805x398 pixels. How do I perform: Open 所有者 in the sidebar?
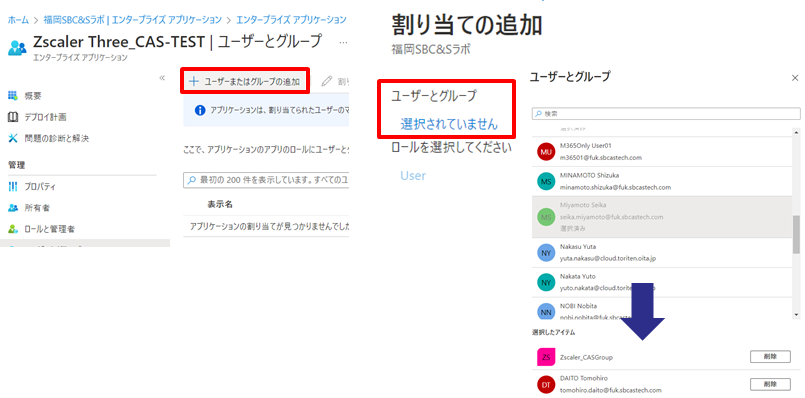[x=37, y=208]
